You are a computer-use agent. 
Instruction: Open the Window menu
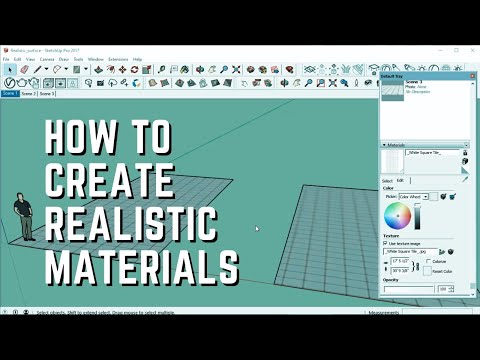pos(96,59)
